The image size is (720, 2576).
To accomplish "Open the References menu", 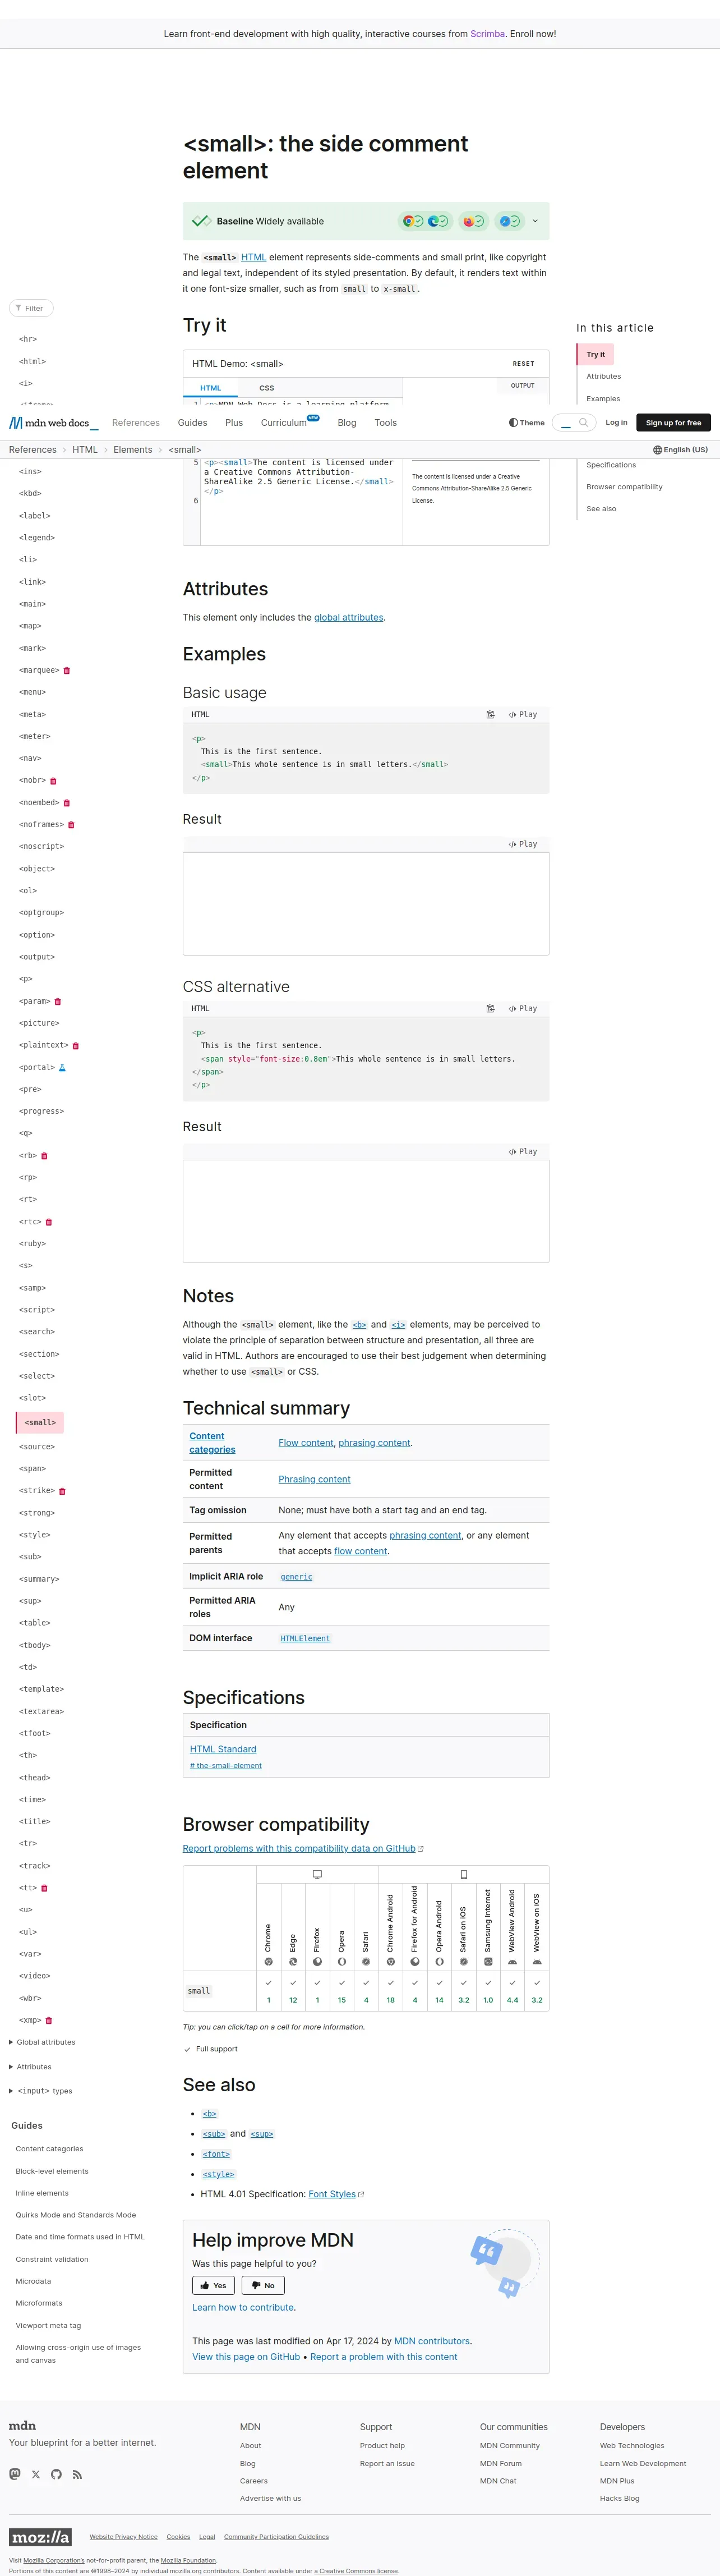I will click(136, 423).
